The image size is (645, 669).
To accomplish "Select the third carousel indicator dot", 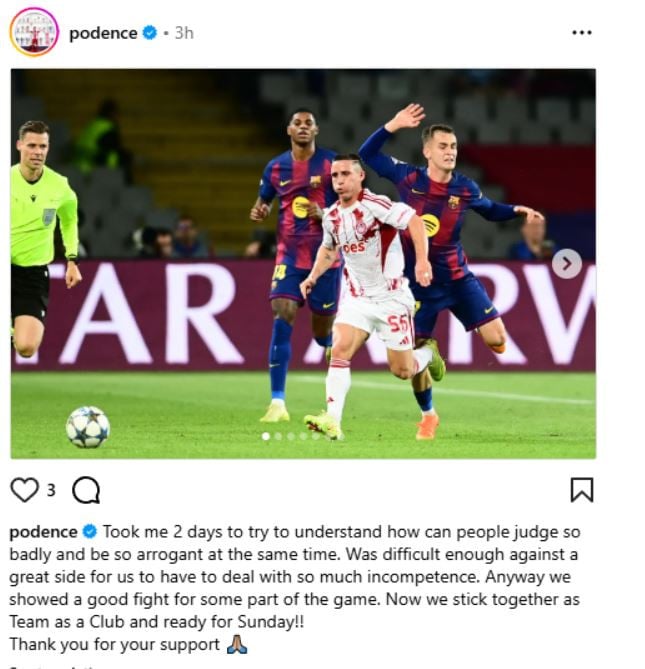I will [x=291, y=436].
